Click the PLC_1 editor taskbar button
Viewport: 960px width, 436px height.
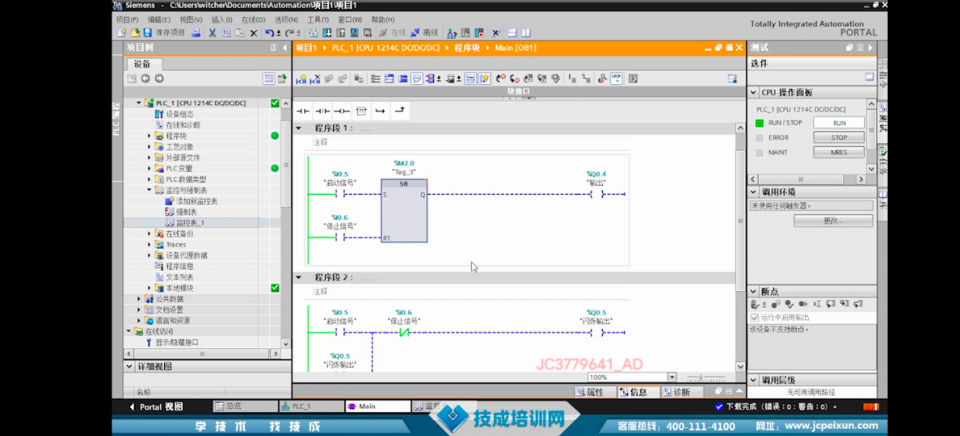pos(311,406)
